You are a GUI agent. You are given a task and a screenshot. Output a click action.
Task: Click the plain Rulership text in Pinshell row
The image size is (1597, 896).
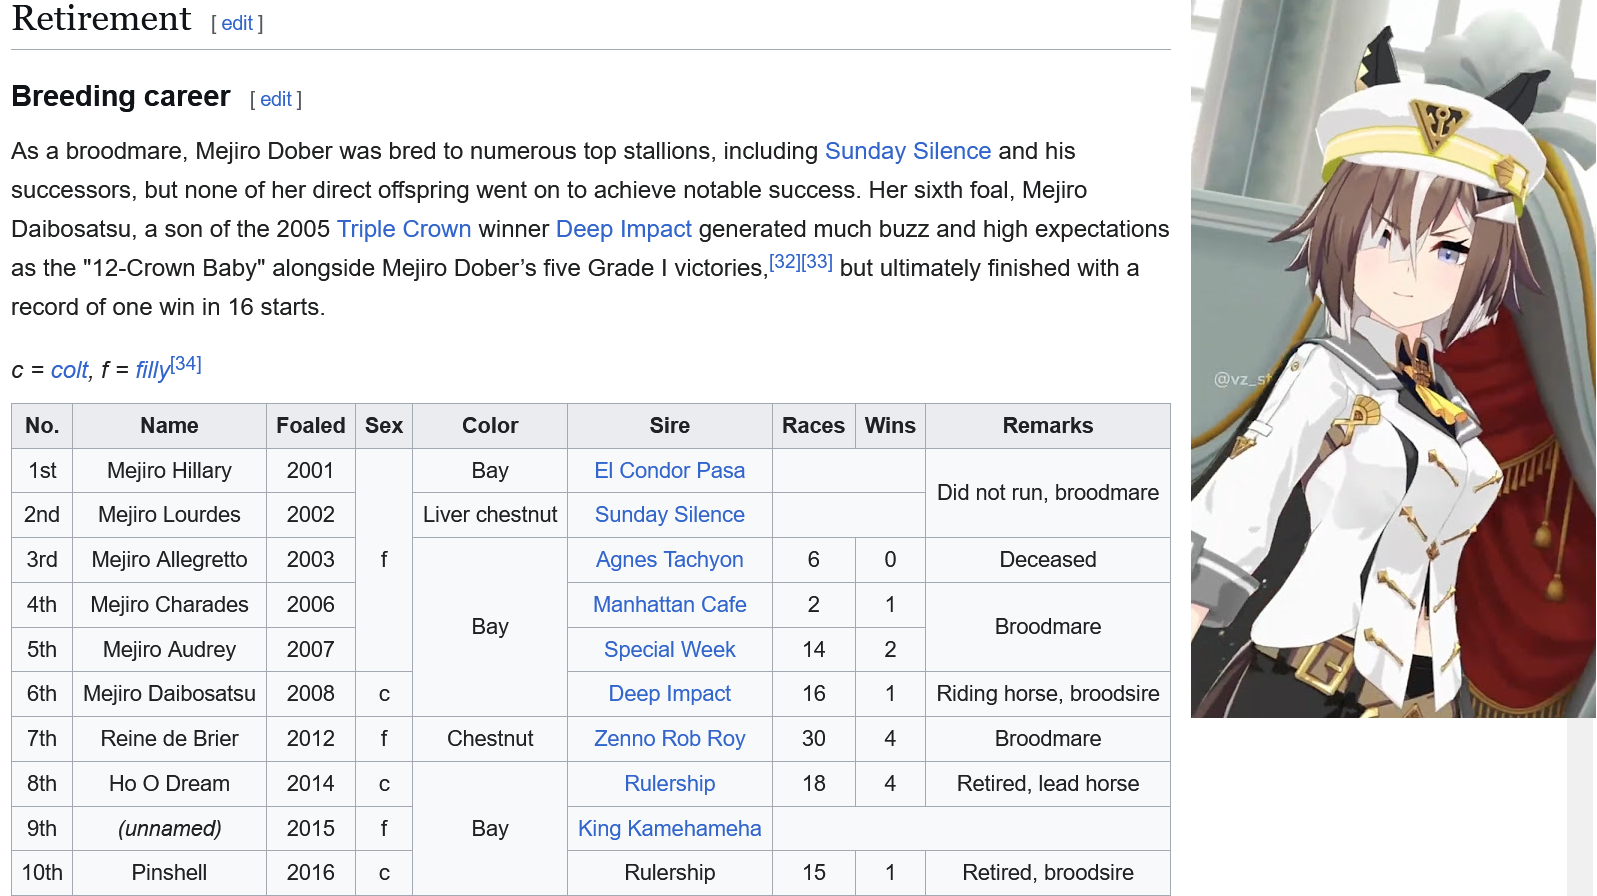click(x=670, y=873)
